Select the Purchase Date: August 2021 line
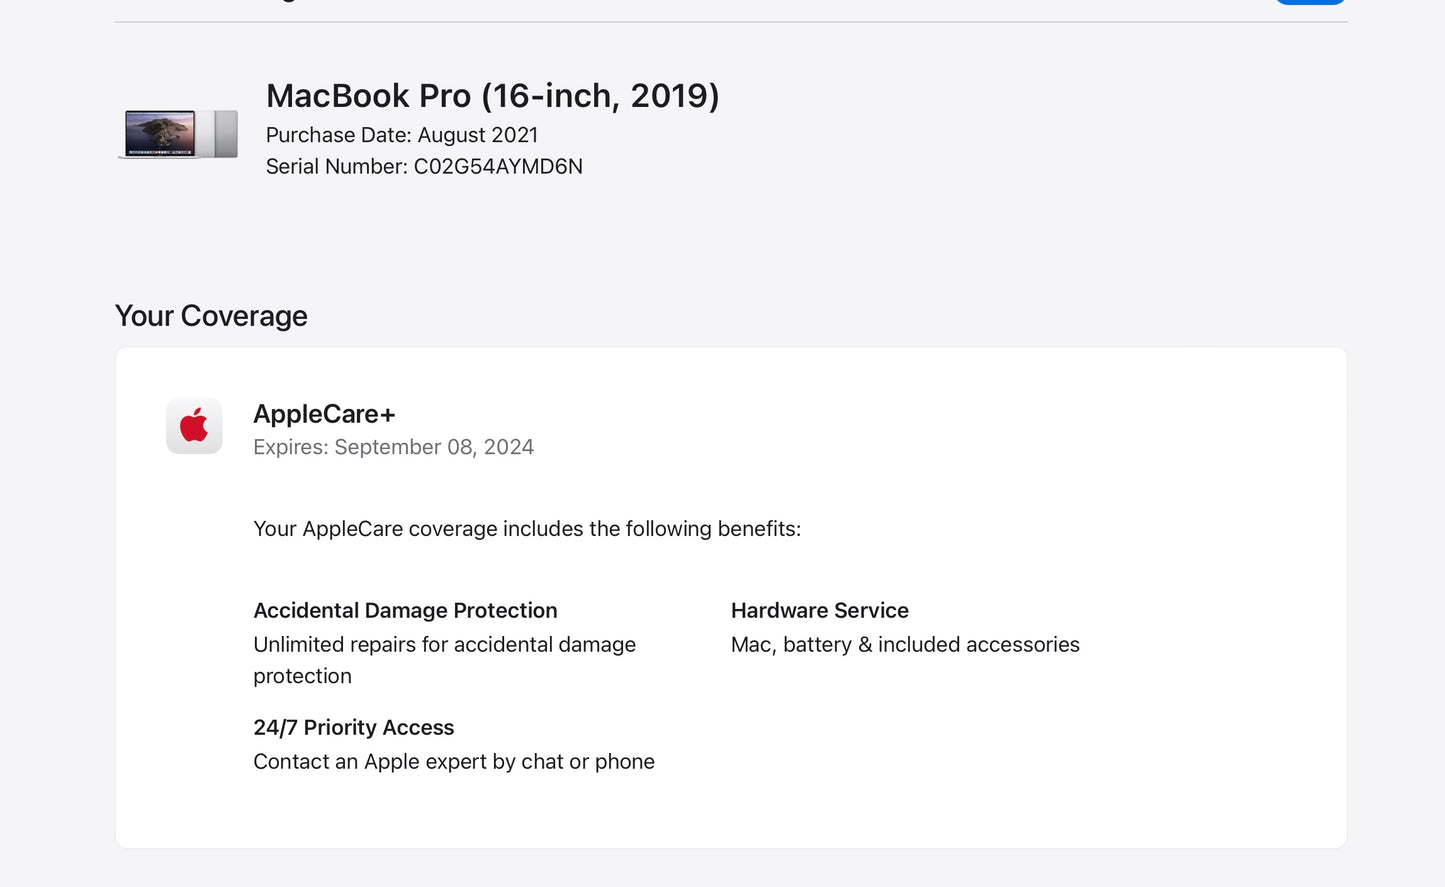The height and width of the screenshot is (887, 1445). [x=401, y=135]
